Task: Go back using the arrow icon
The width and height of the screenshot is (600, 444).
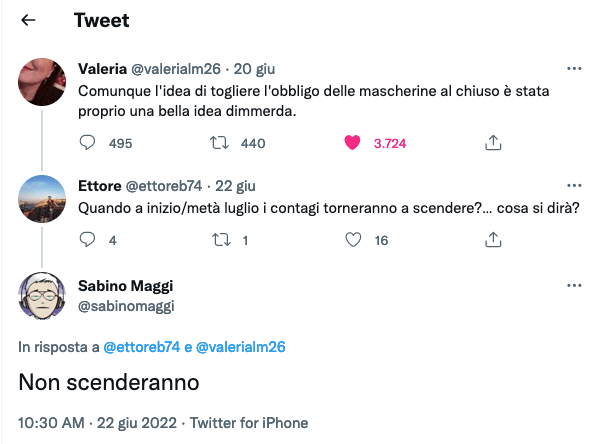Action: 29,20
